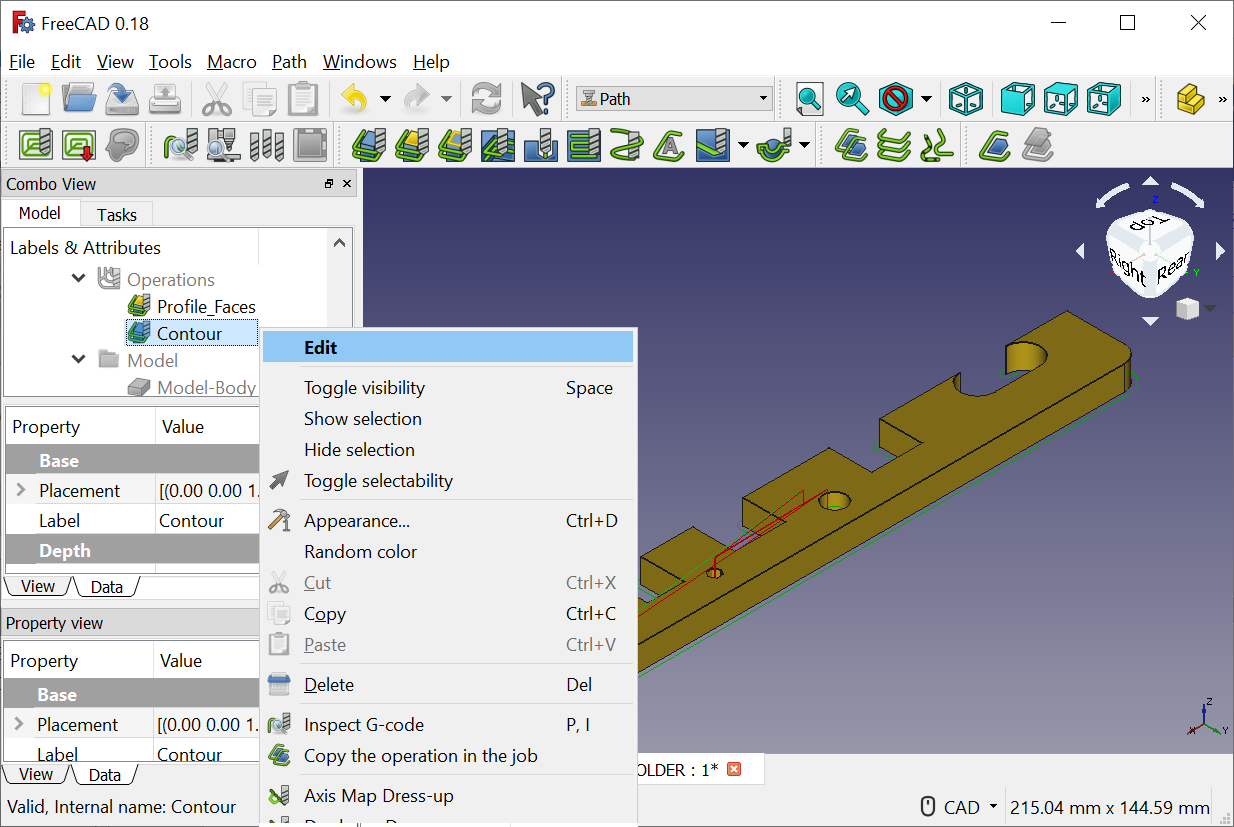Click the Refresh/recompute icon
Viewport: 1234px width, 827px height.
click(486, 99)
